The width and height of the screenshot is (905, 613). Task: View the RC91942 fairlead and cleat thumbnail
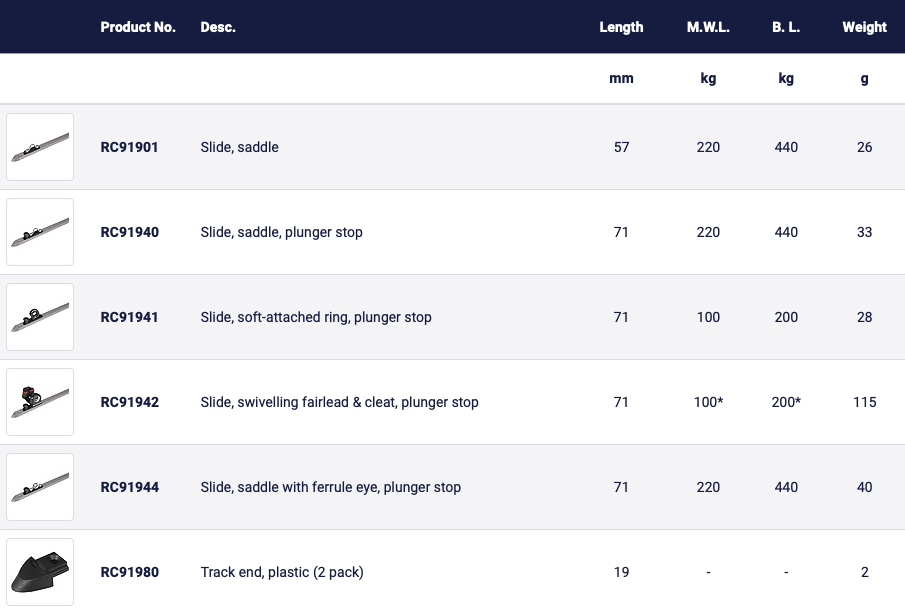(x=40, y=402)
